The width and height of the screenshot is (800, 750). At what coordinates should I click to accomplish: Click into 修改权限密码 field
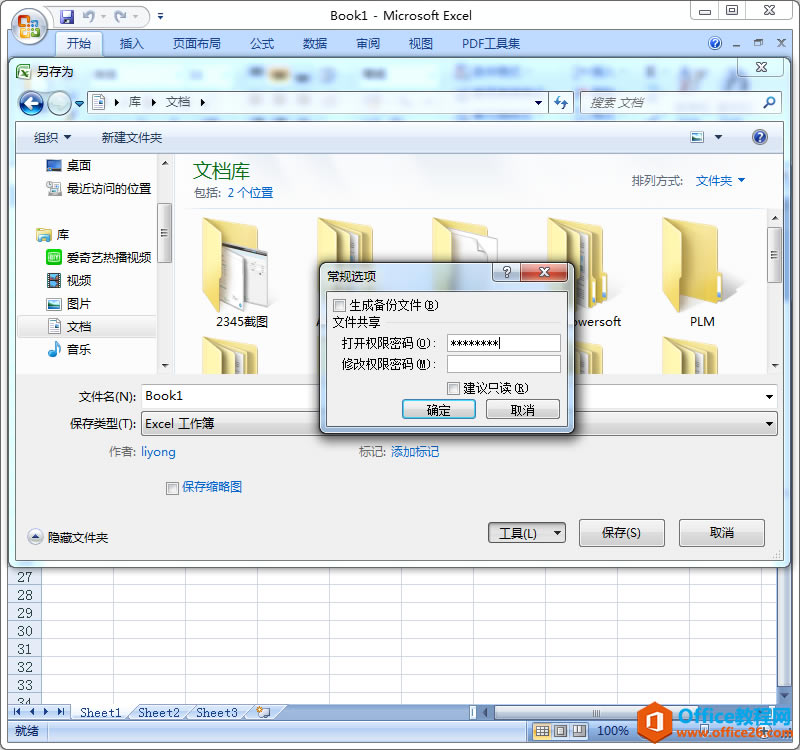[504, 364]
